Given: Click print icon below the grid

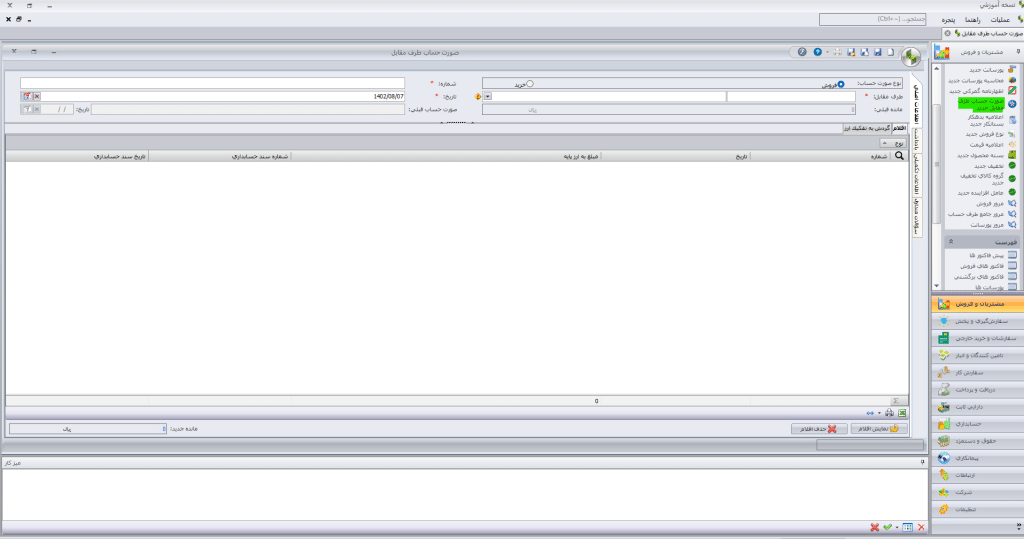Looking at the screenshot, I should point(889,413).
